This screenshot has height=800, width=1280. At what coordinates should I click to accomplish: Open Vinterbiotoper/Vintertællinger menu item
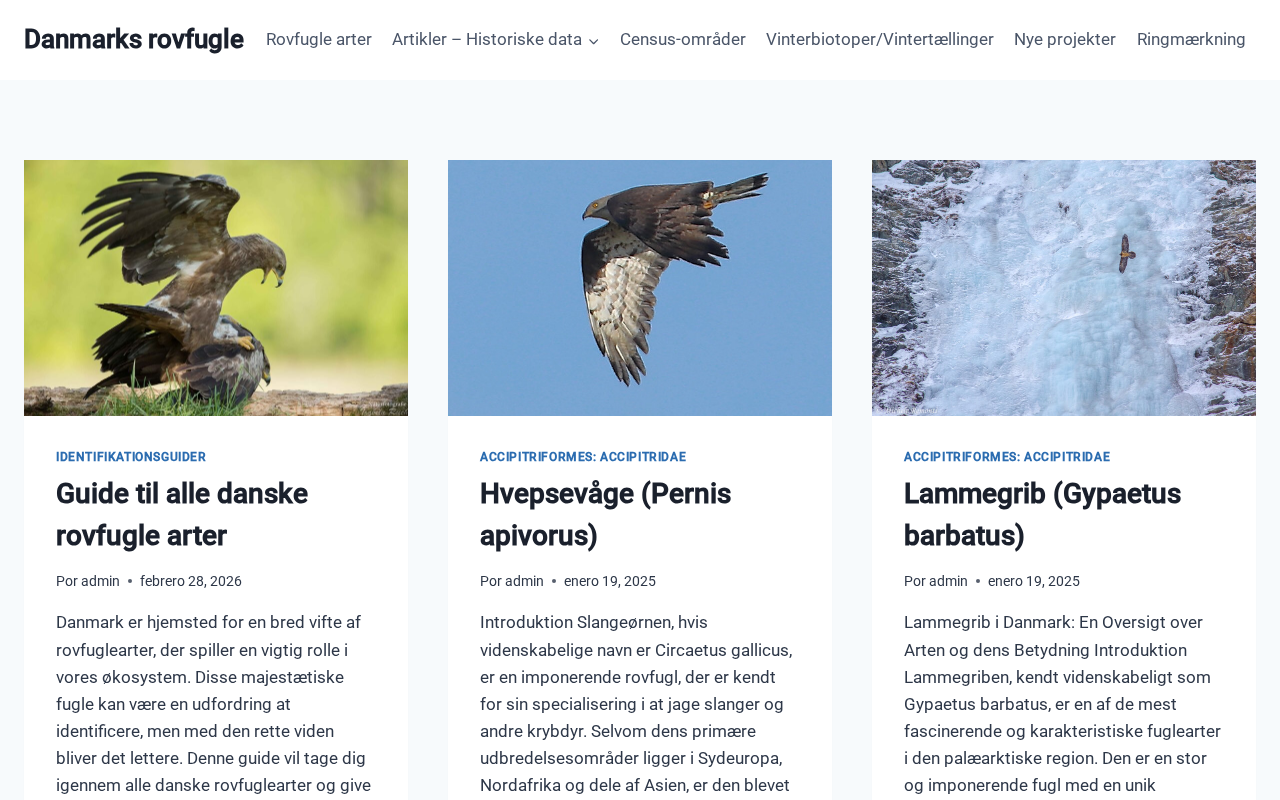pyautogui.click(x=880, y=40)
